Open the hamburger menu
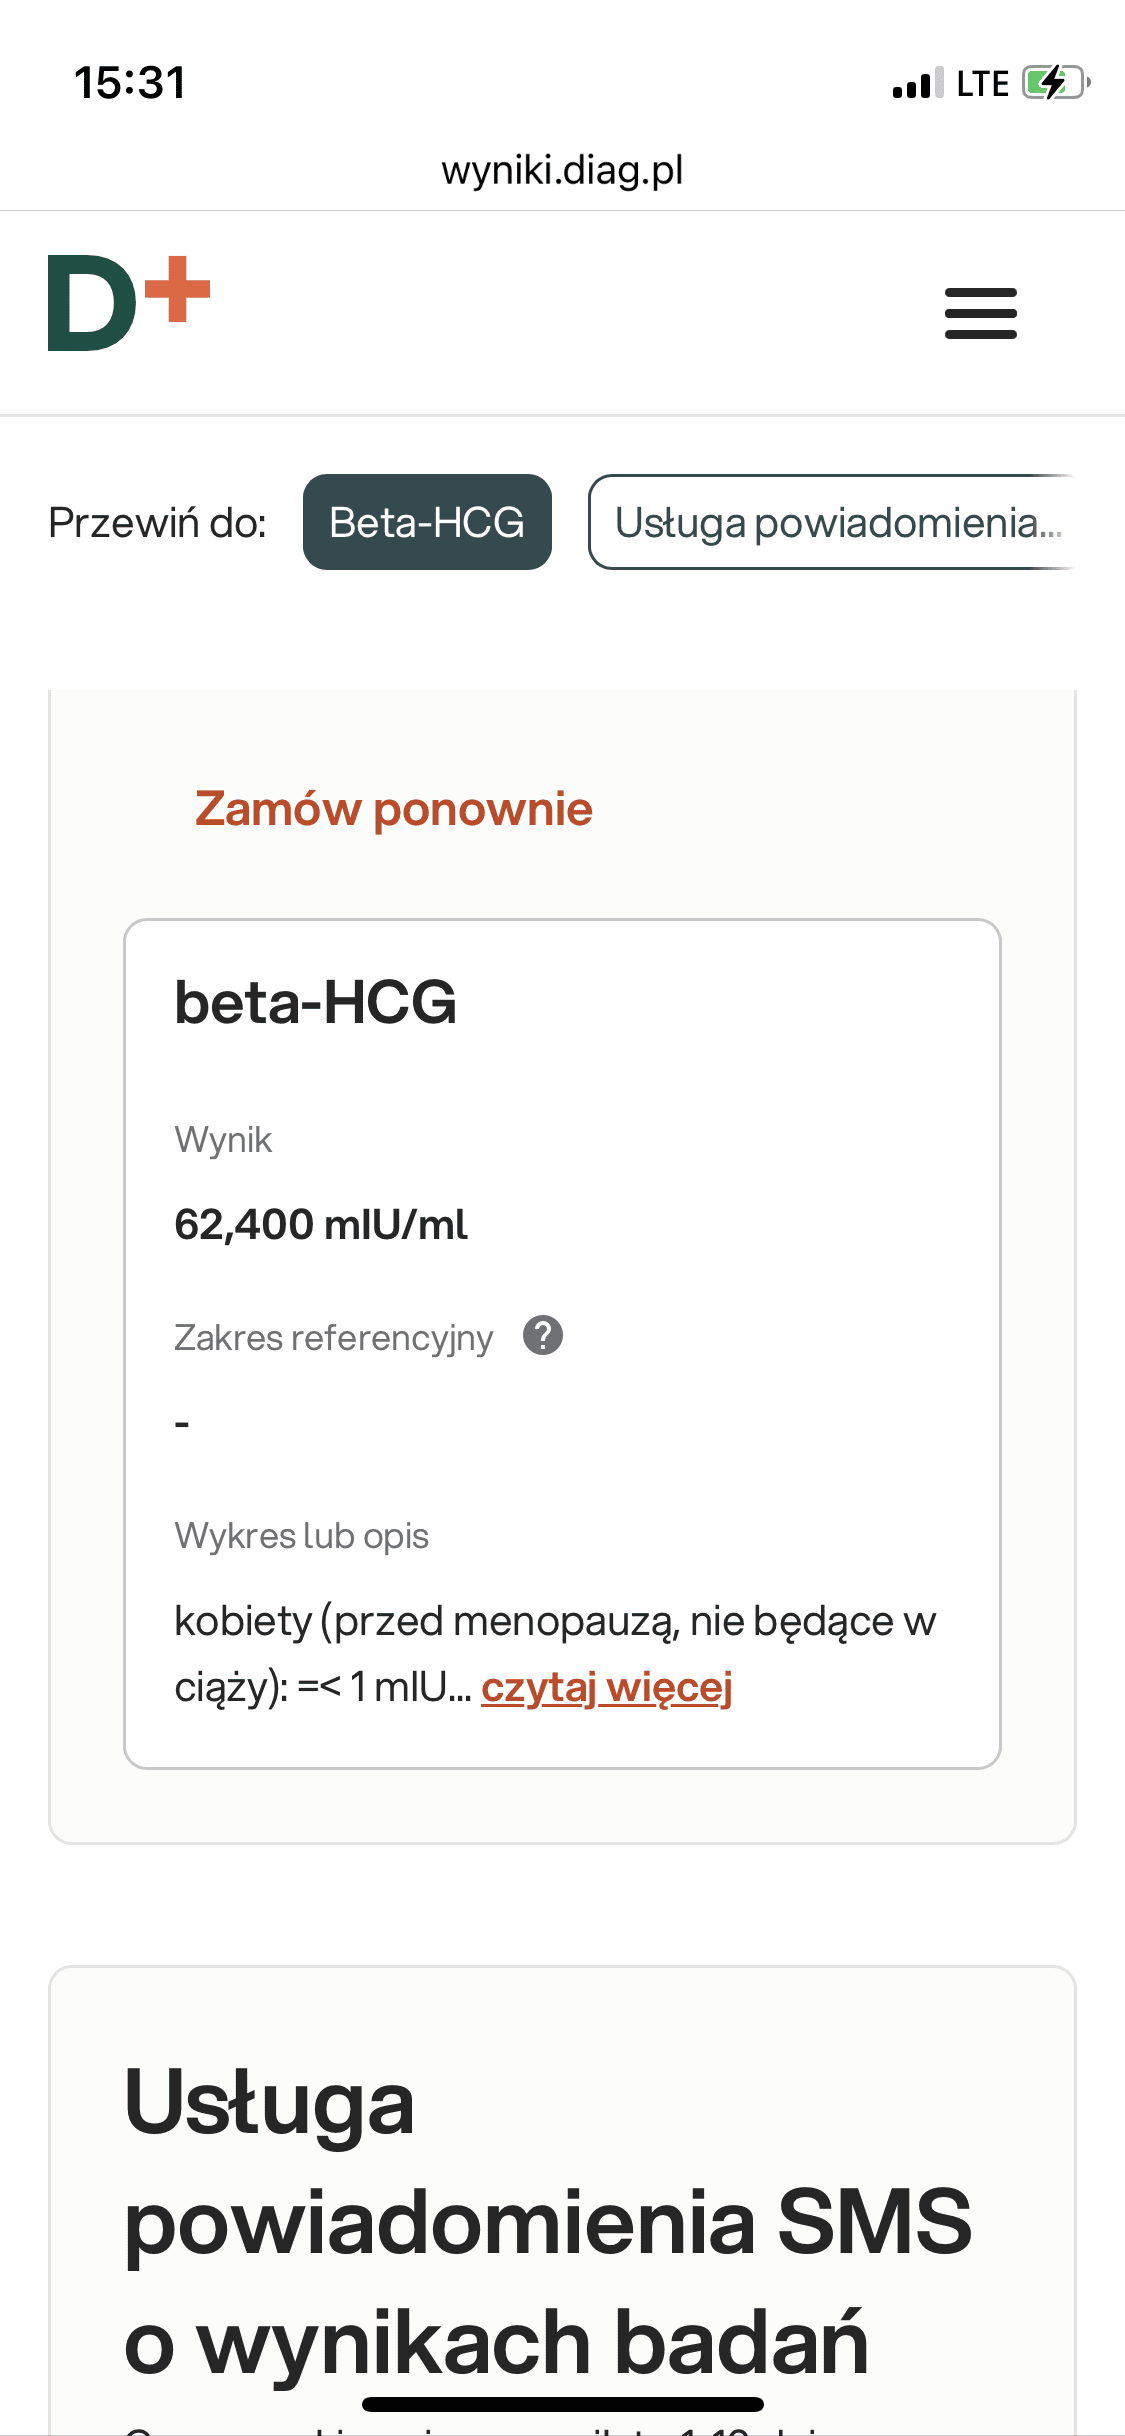The width and height of the screenshot is (1125, 2436). click(x=980, y=313)
